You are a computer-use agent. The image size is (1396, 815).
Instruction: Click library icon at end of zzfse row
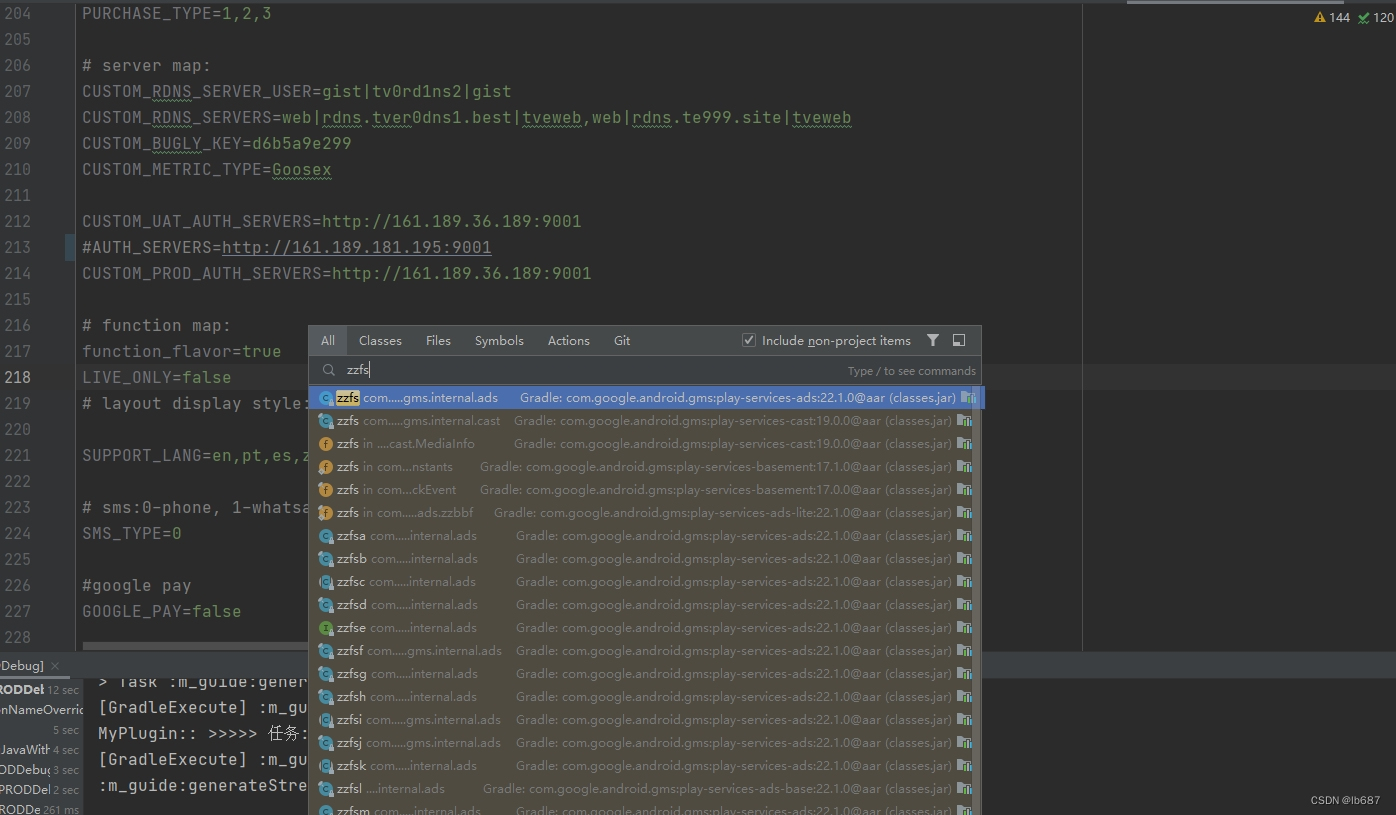964,628
